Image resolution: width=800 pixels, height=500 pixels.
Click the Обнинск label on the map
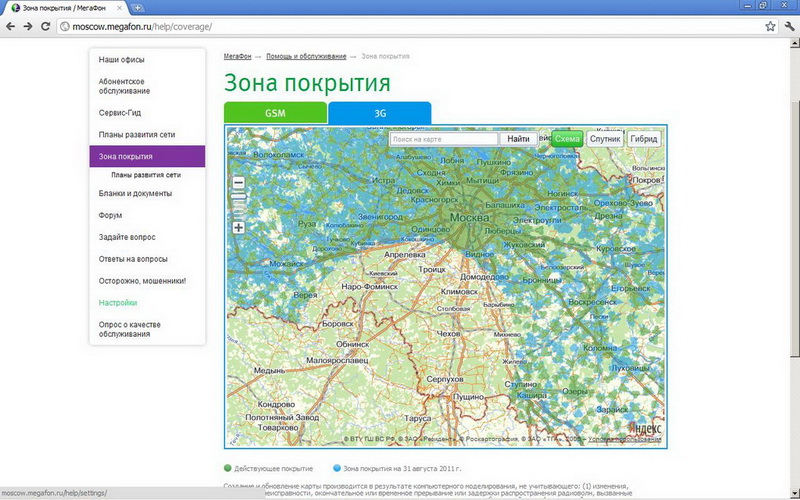tap(353, 344)
